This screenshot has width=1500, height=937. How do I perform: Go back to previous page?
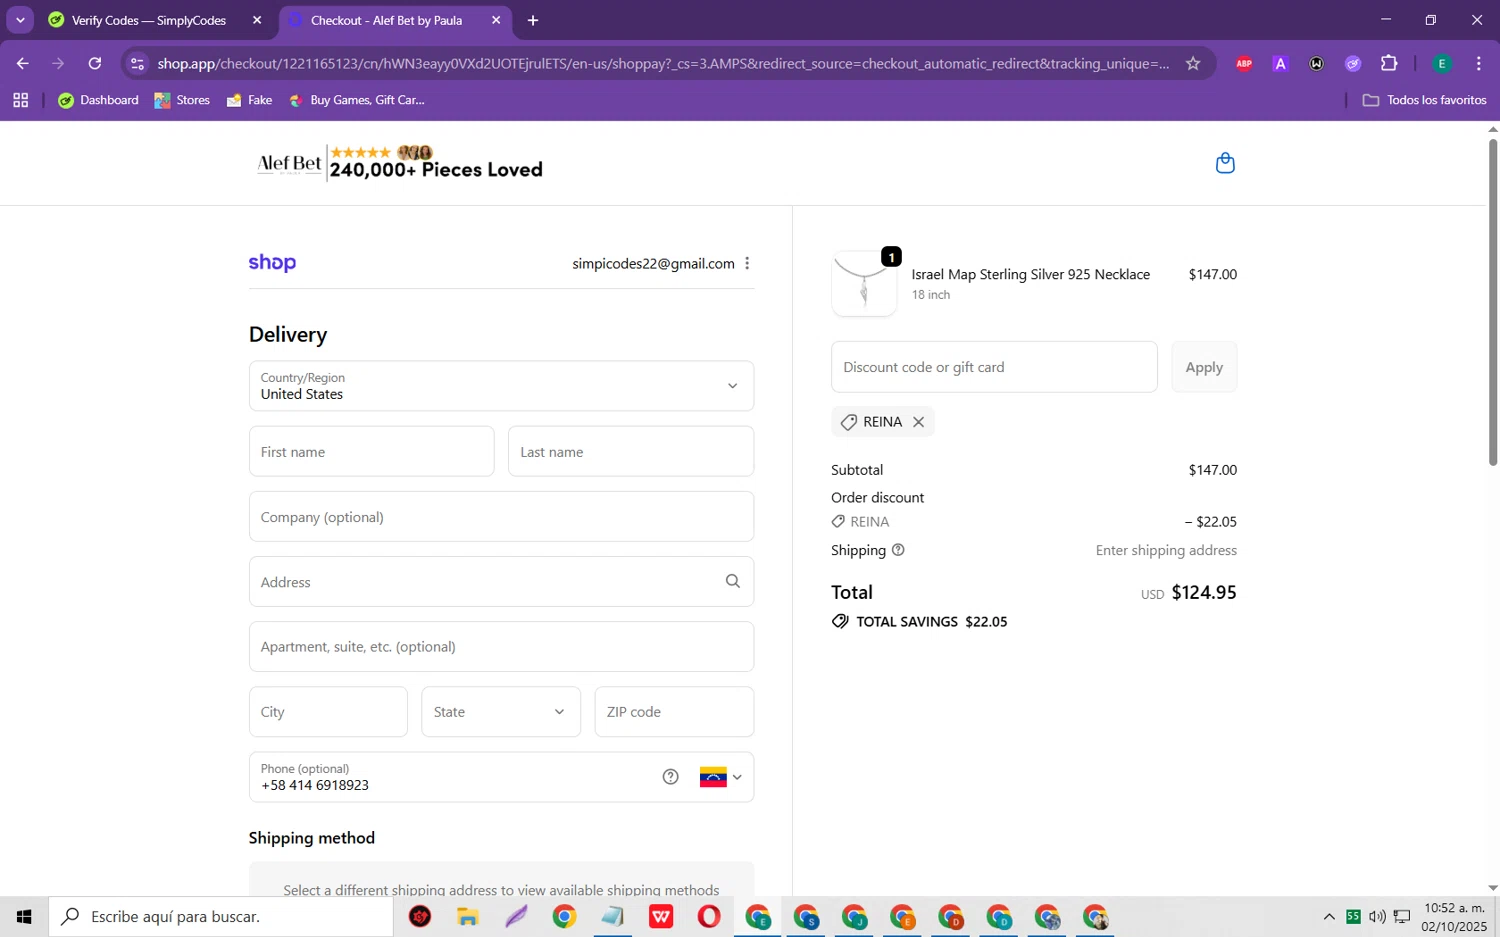22,63
